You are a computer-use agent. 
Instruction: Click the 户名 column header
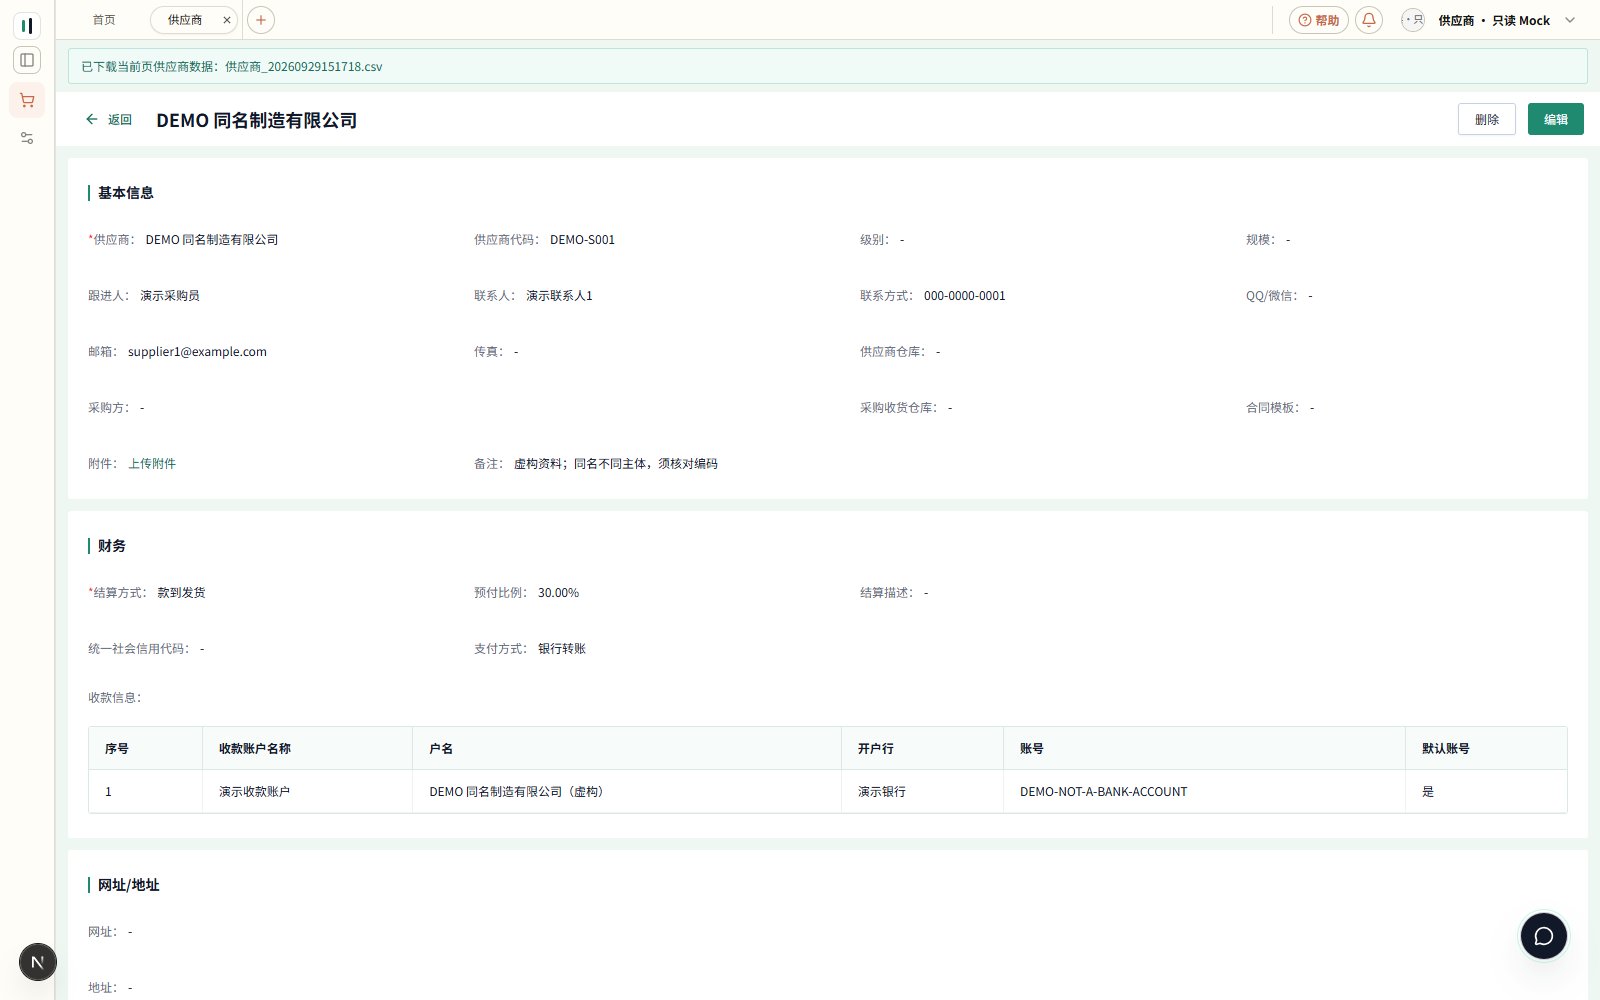click(x=627, y=749)
